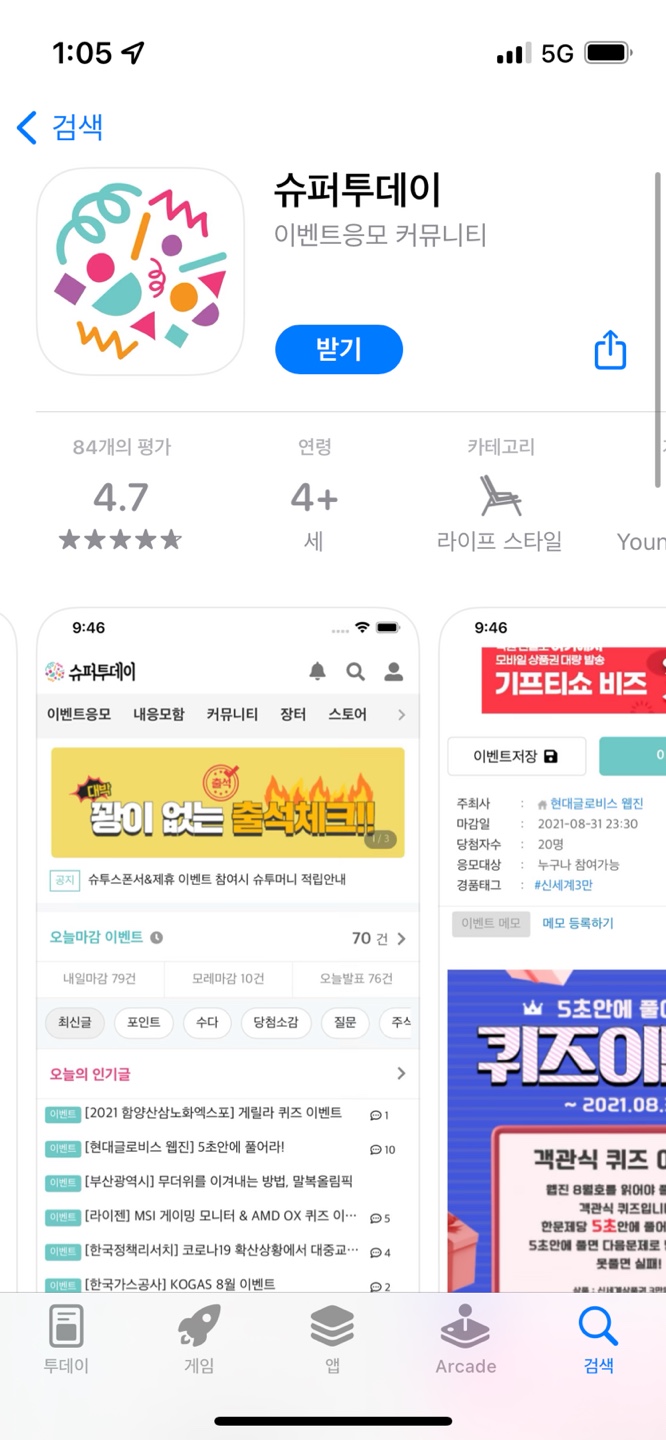Open the 슈퍼투데이 app icon
The image size is (666, 1440).
140,271
